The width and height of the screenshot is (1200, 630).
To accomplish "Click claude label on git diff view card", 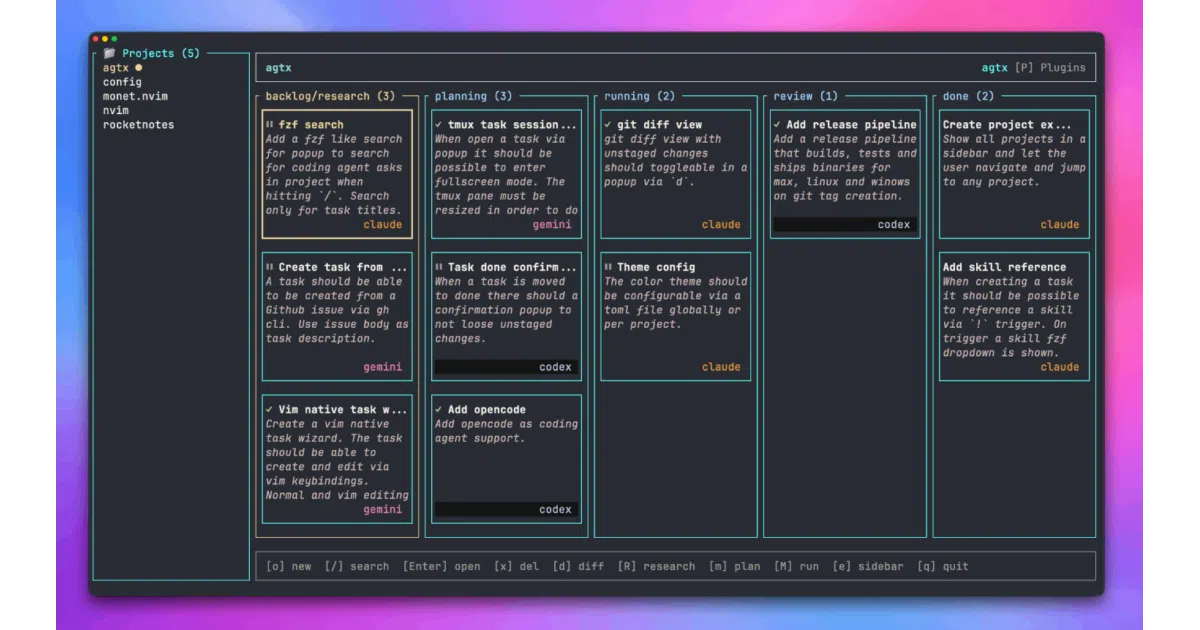I will point(721,225).
